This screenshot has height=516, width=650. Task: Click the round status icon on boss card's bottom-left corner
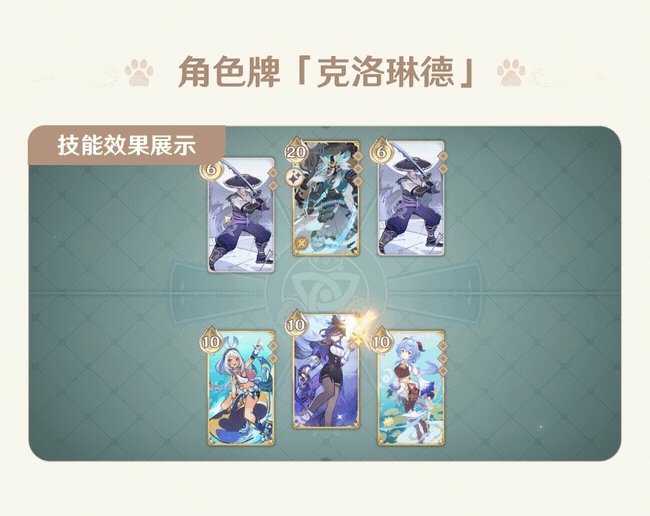303,242
